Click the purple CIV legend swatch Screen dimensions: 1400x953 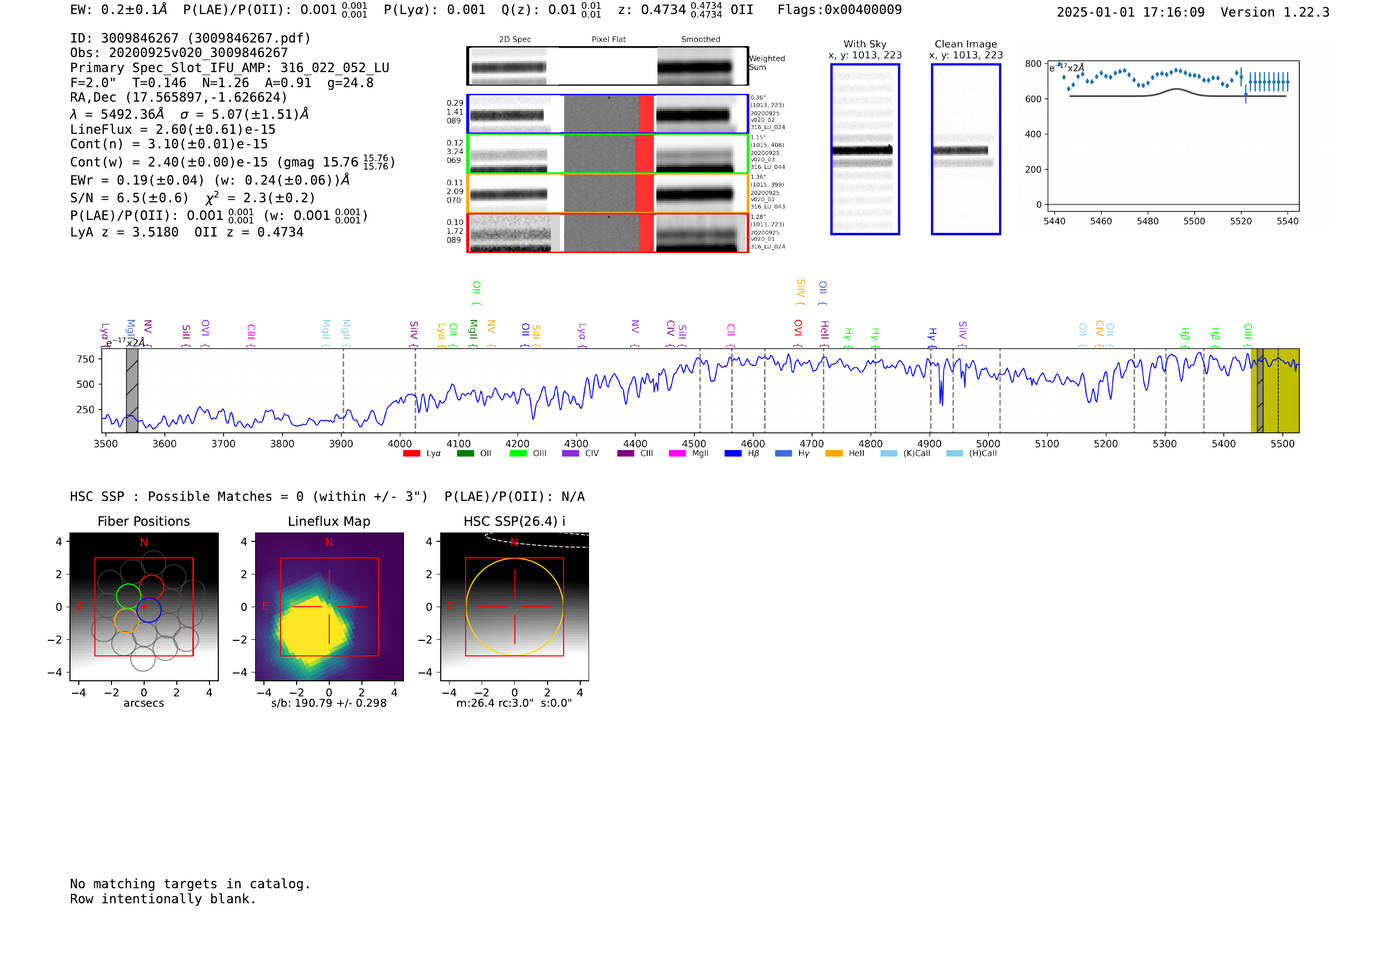571,454
